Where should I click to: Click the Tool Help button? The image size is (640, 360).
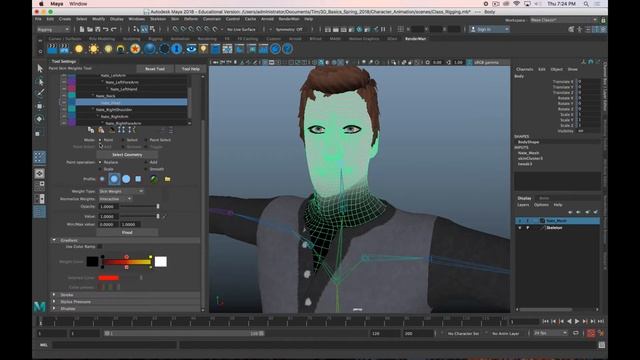point(191,69)
